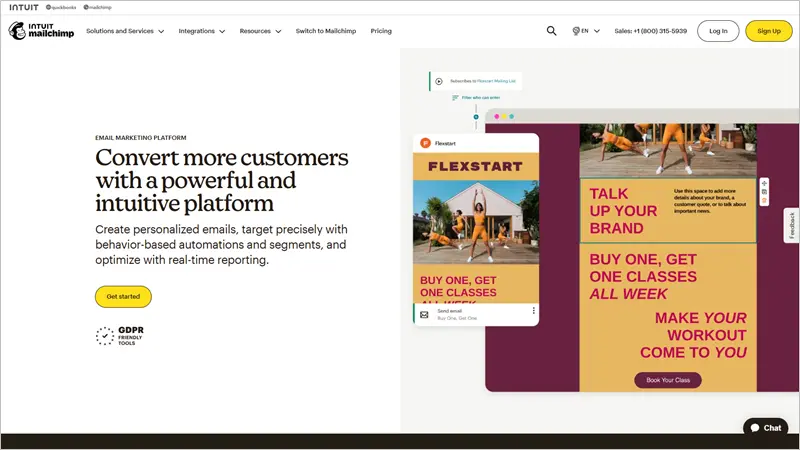Select Switch to Mailchimp in navigation

(325, 31)
